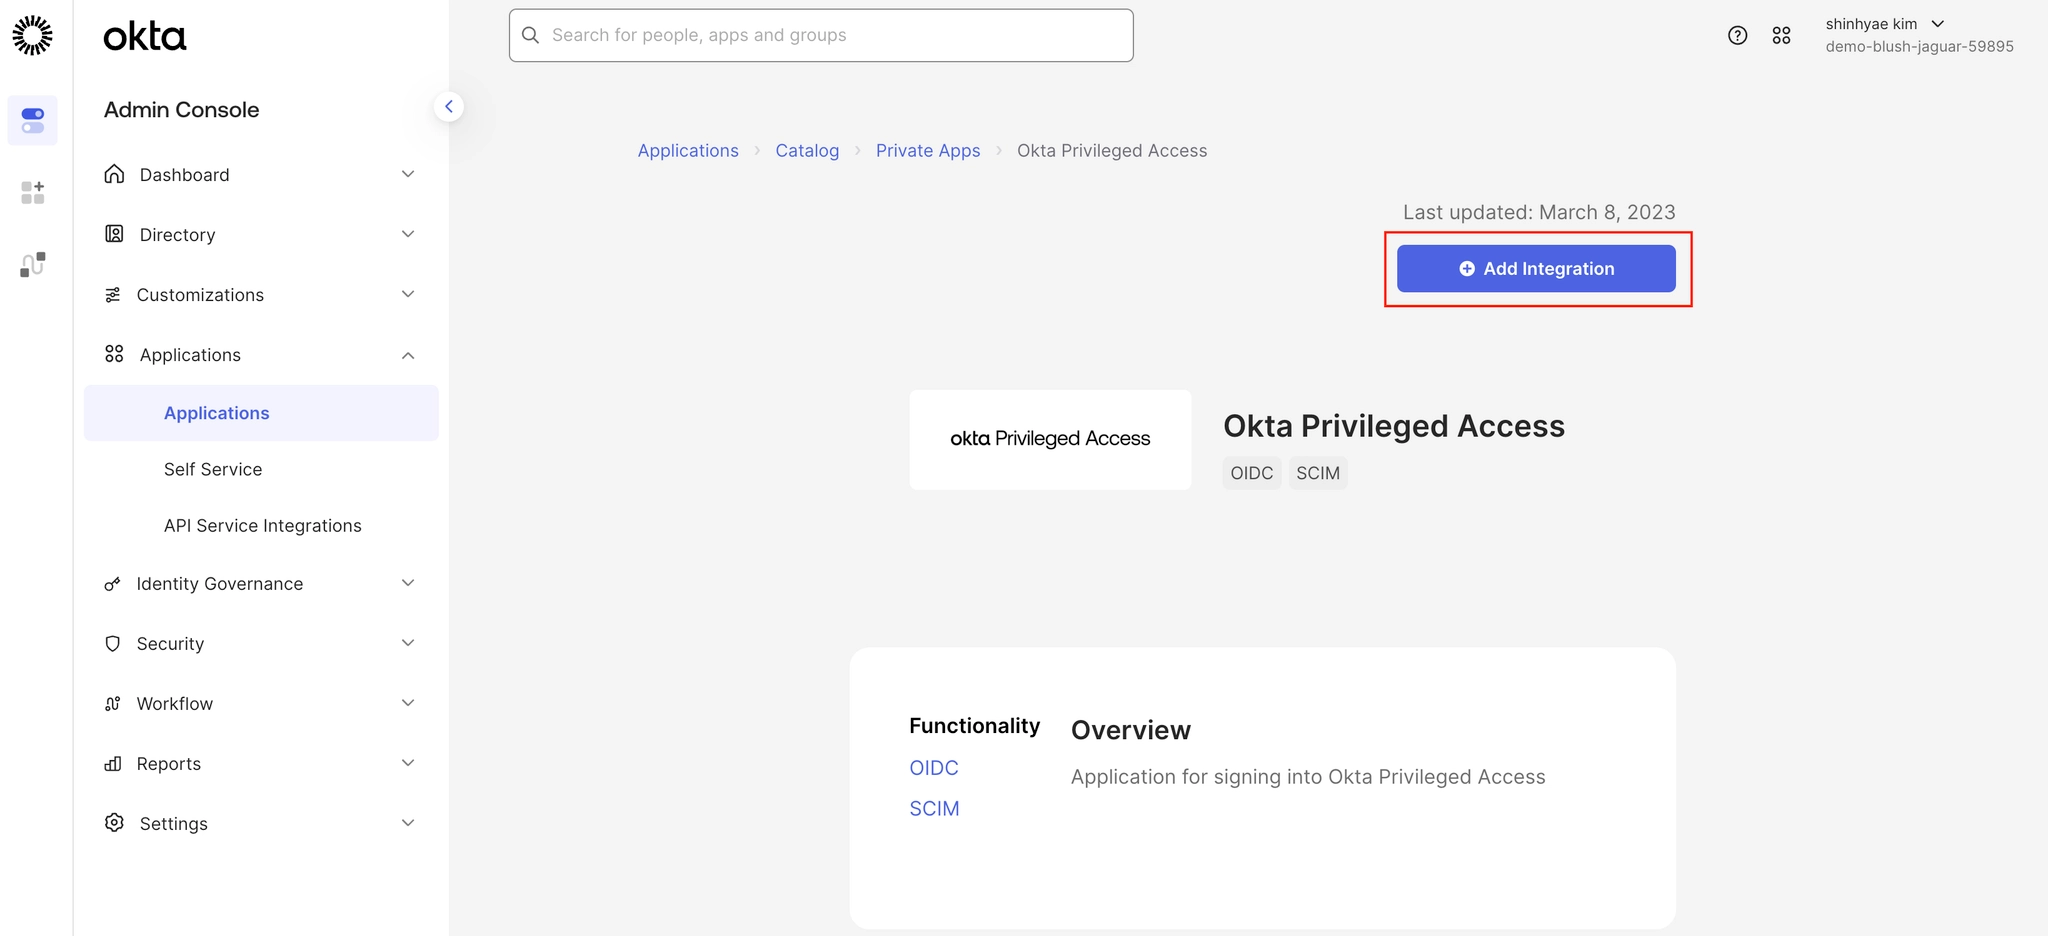Click the search for people, apps field
The height and width of the screenshot is (936, 2048).
[821, 35]
